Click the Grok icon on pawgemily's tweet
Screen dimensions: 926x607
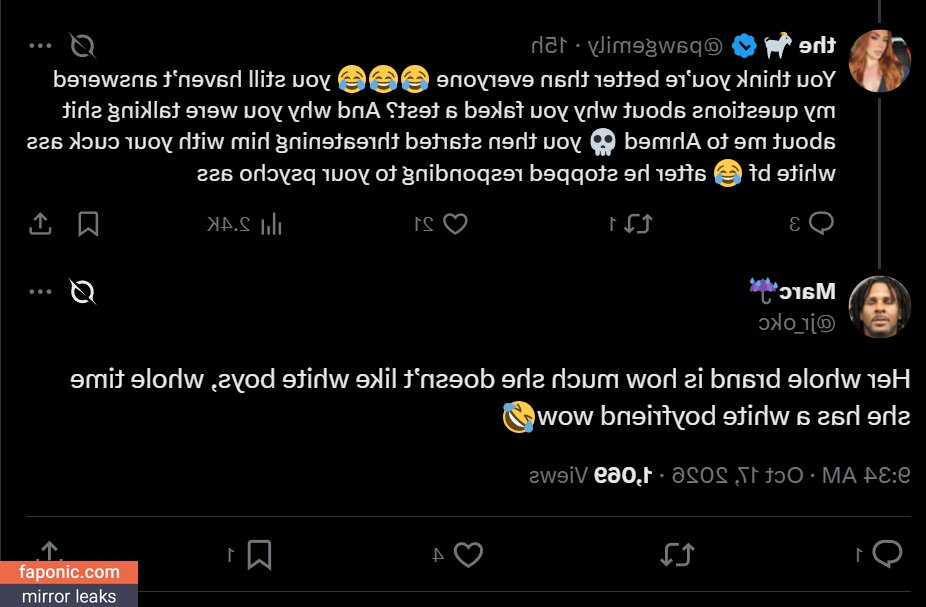pyautogui.click(x=82, y=45)
